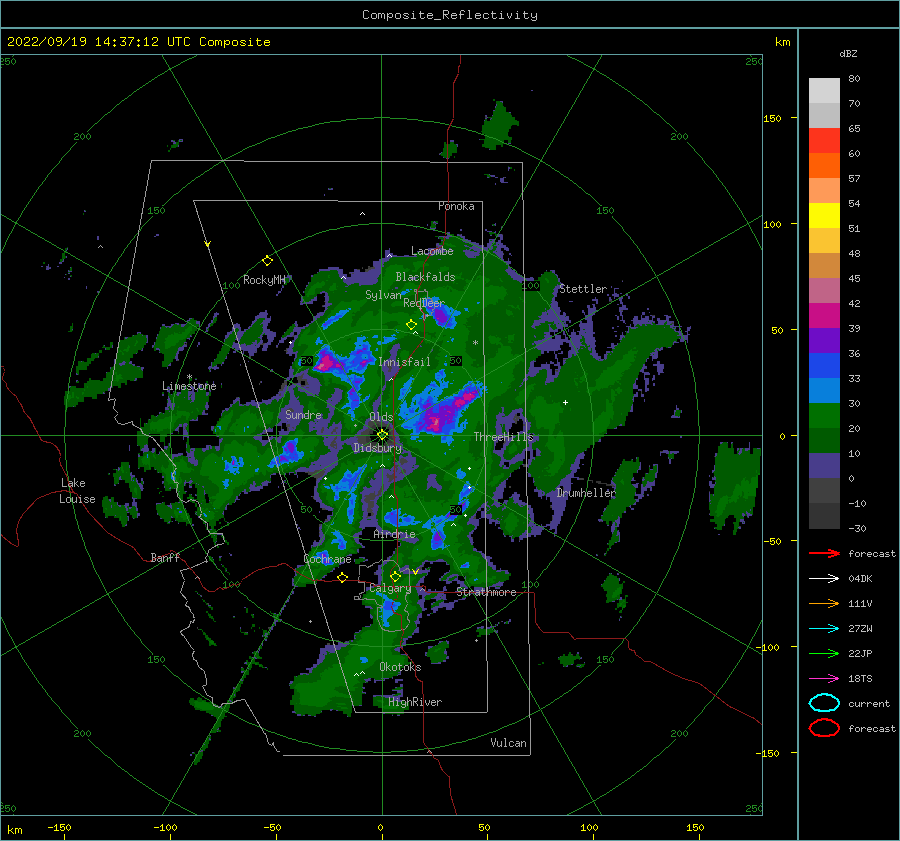Click the Calgary city label
Screen dimensions: 900x841
coord(390,588)
